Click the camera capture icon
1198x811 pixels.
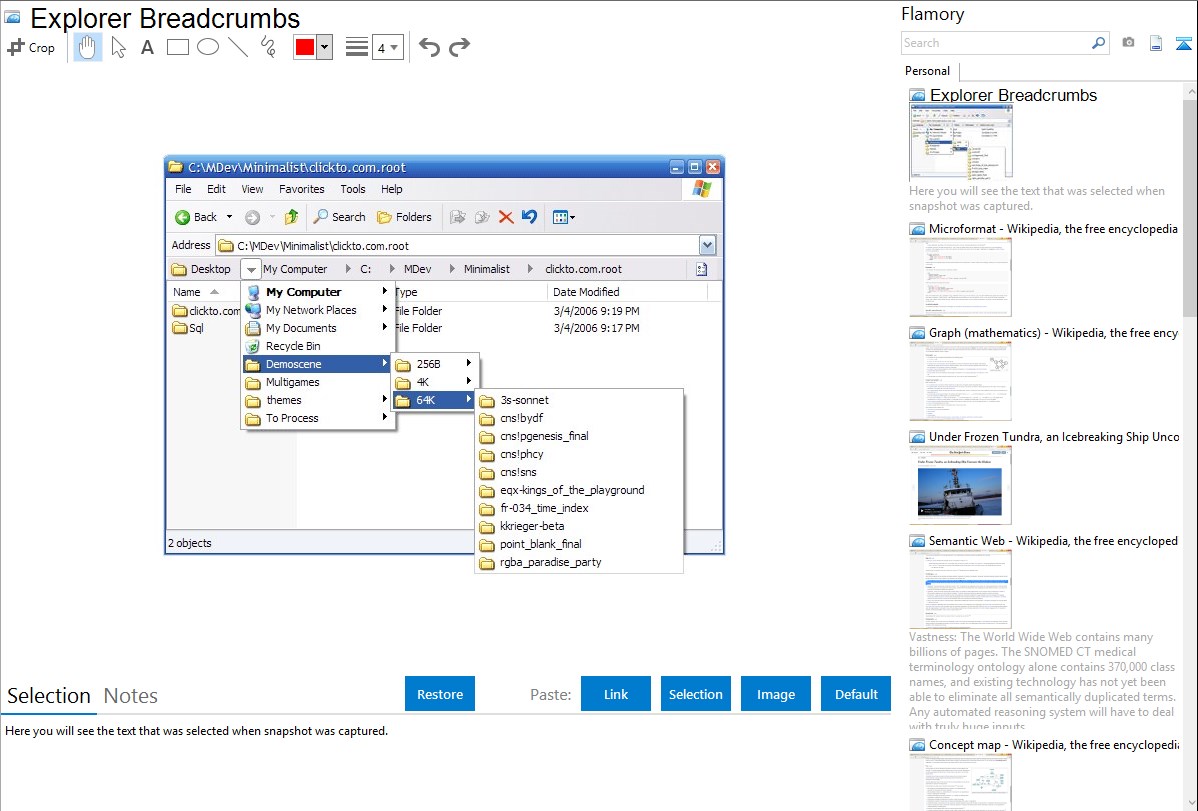click(x=1128, y=43)
